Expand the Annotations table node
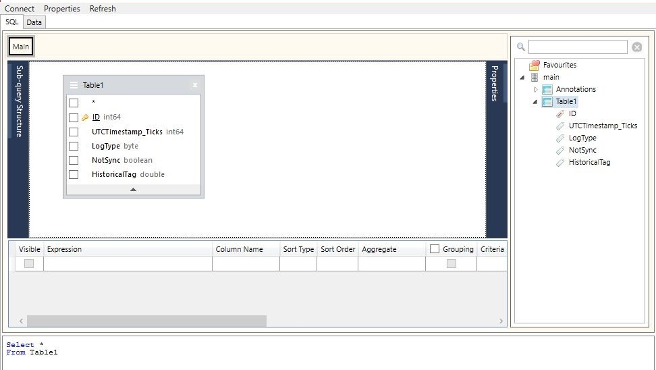Viewport: 656px width, 370px height. (x=536, y=90)
